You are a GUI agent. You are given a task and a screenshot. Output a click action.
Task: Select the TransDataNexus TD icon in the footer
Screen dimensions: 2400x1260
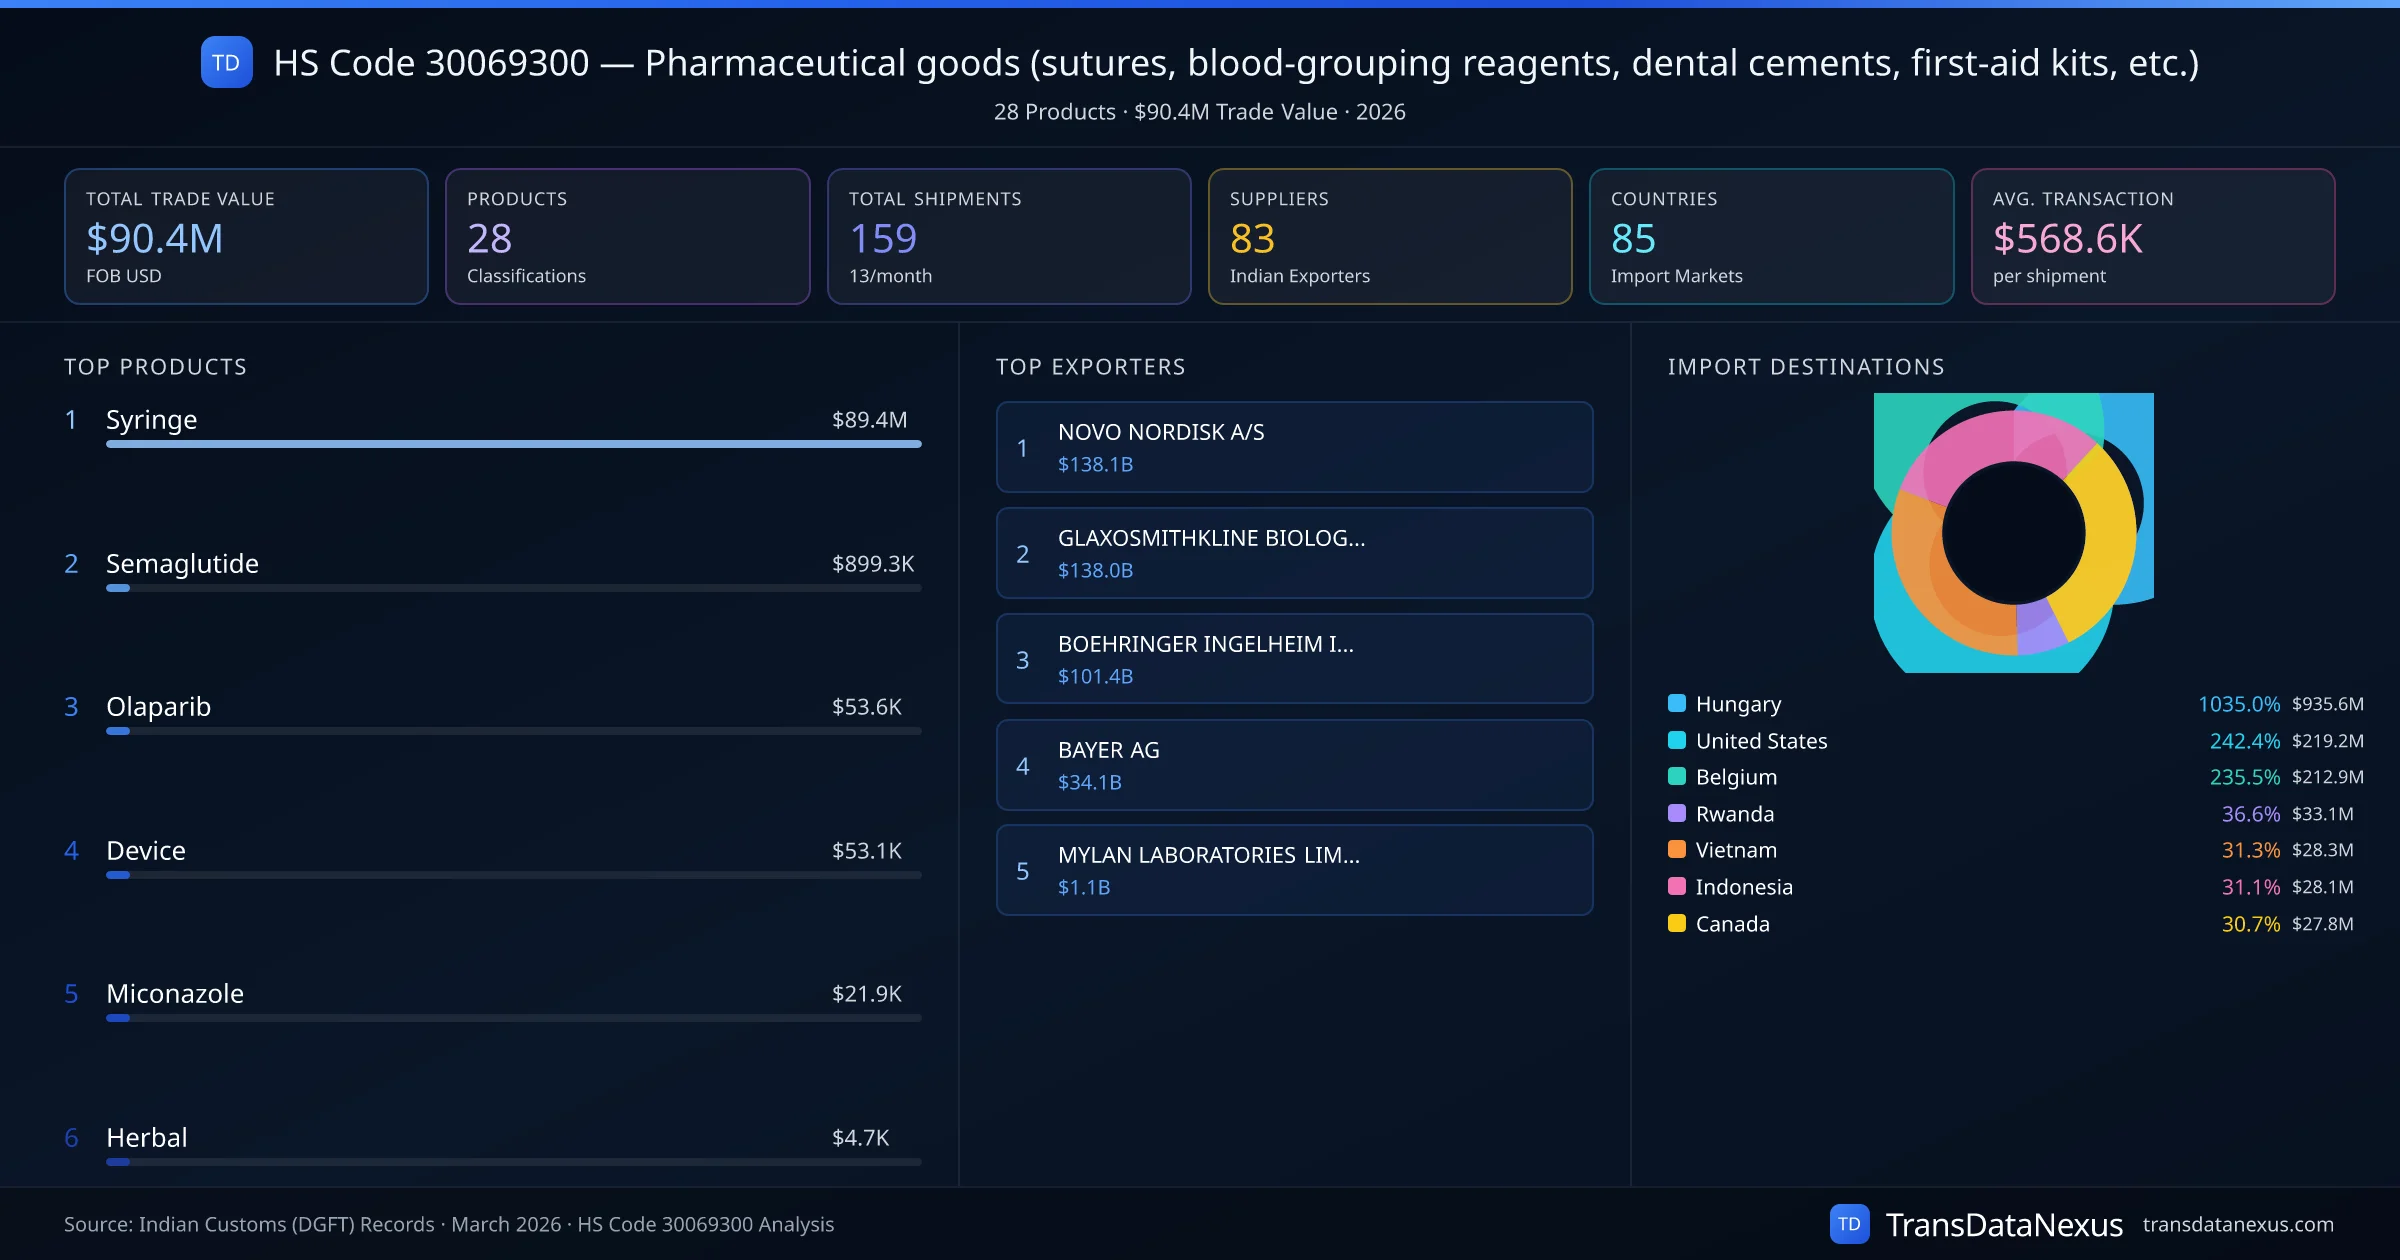(x=1851, y=1223)
